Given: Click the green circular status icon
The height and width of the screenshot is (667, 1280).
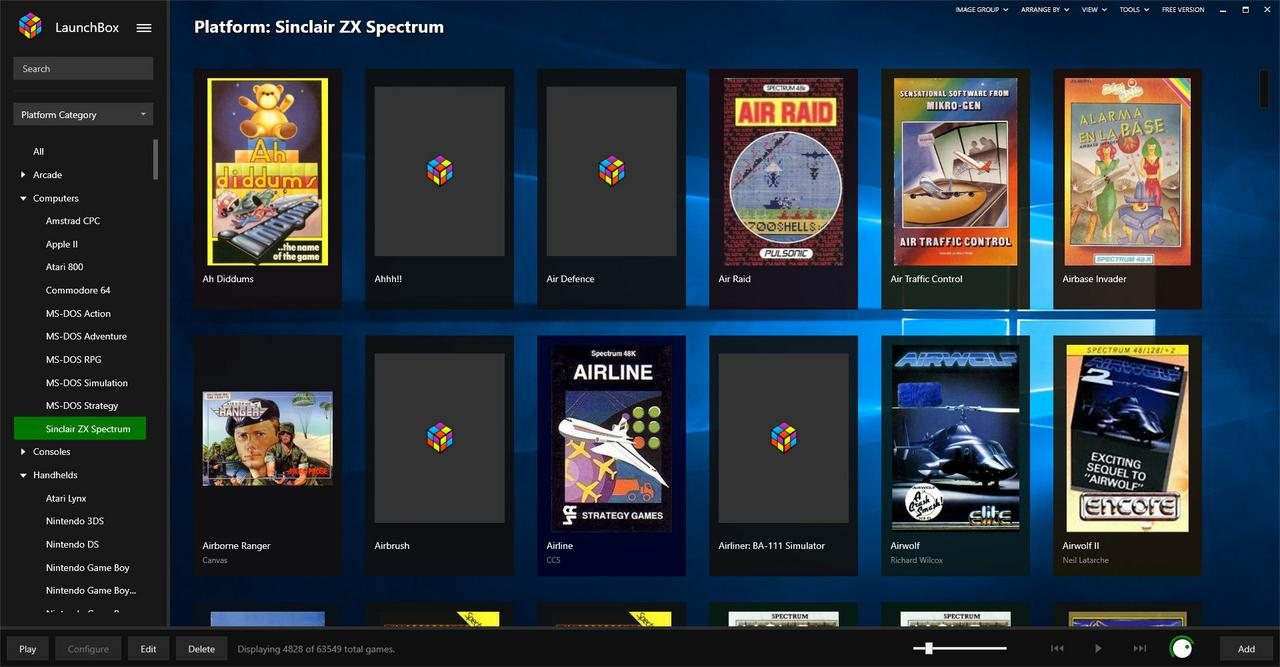Looking at the screenshot, I should point(1182,648).
